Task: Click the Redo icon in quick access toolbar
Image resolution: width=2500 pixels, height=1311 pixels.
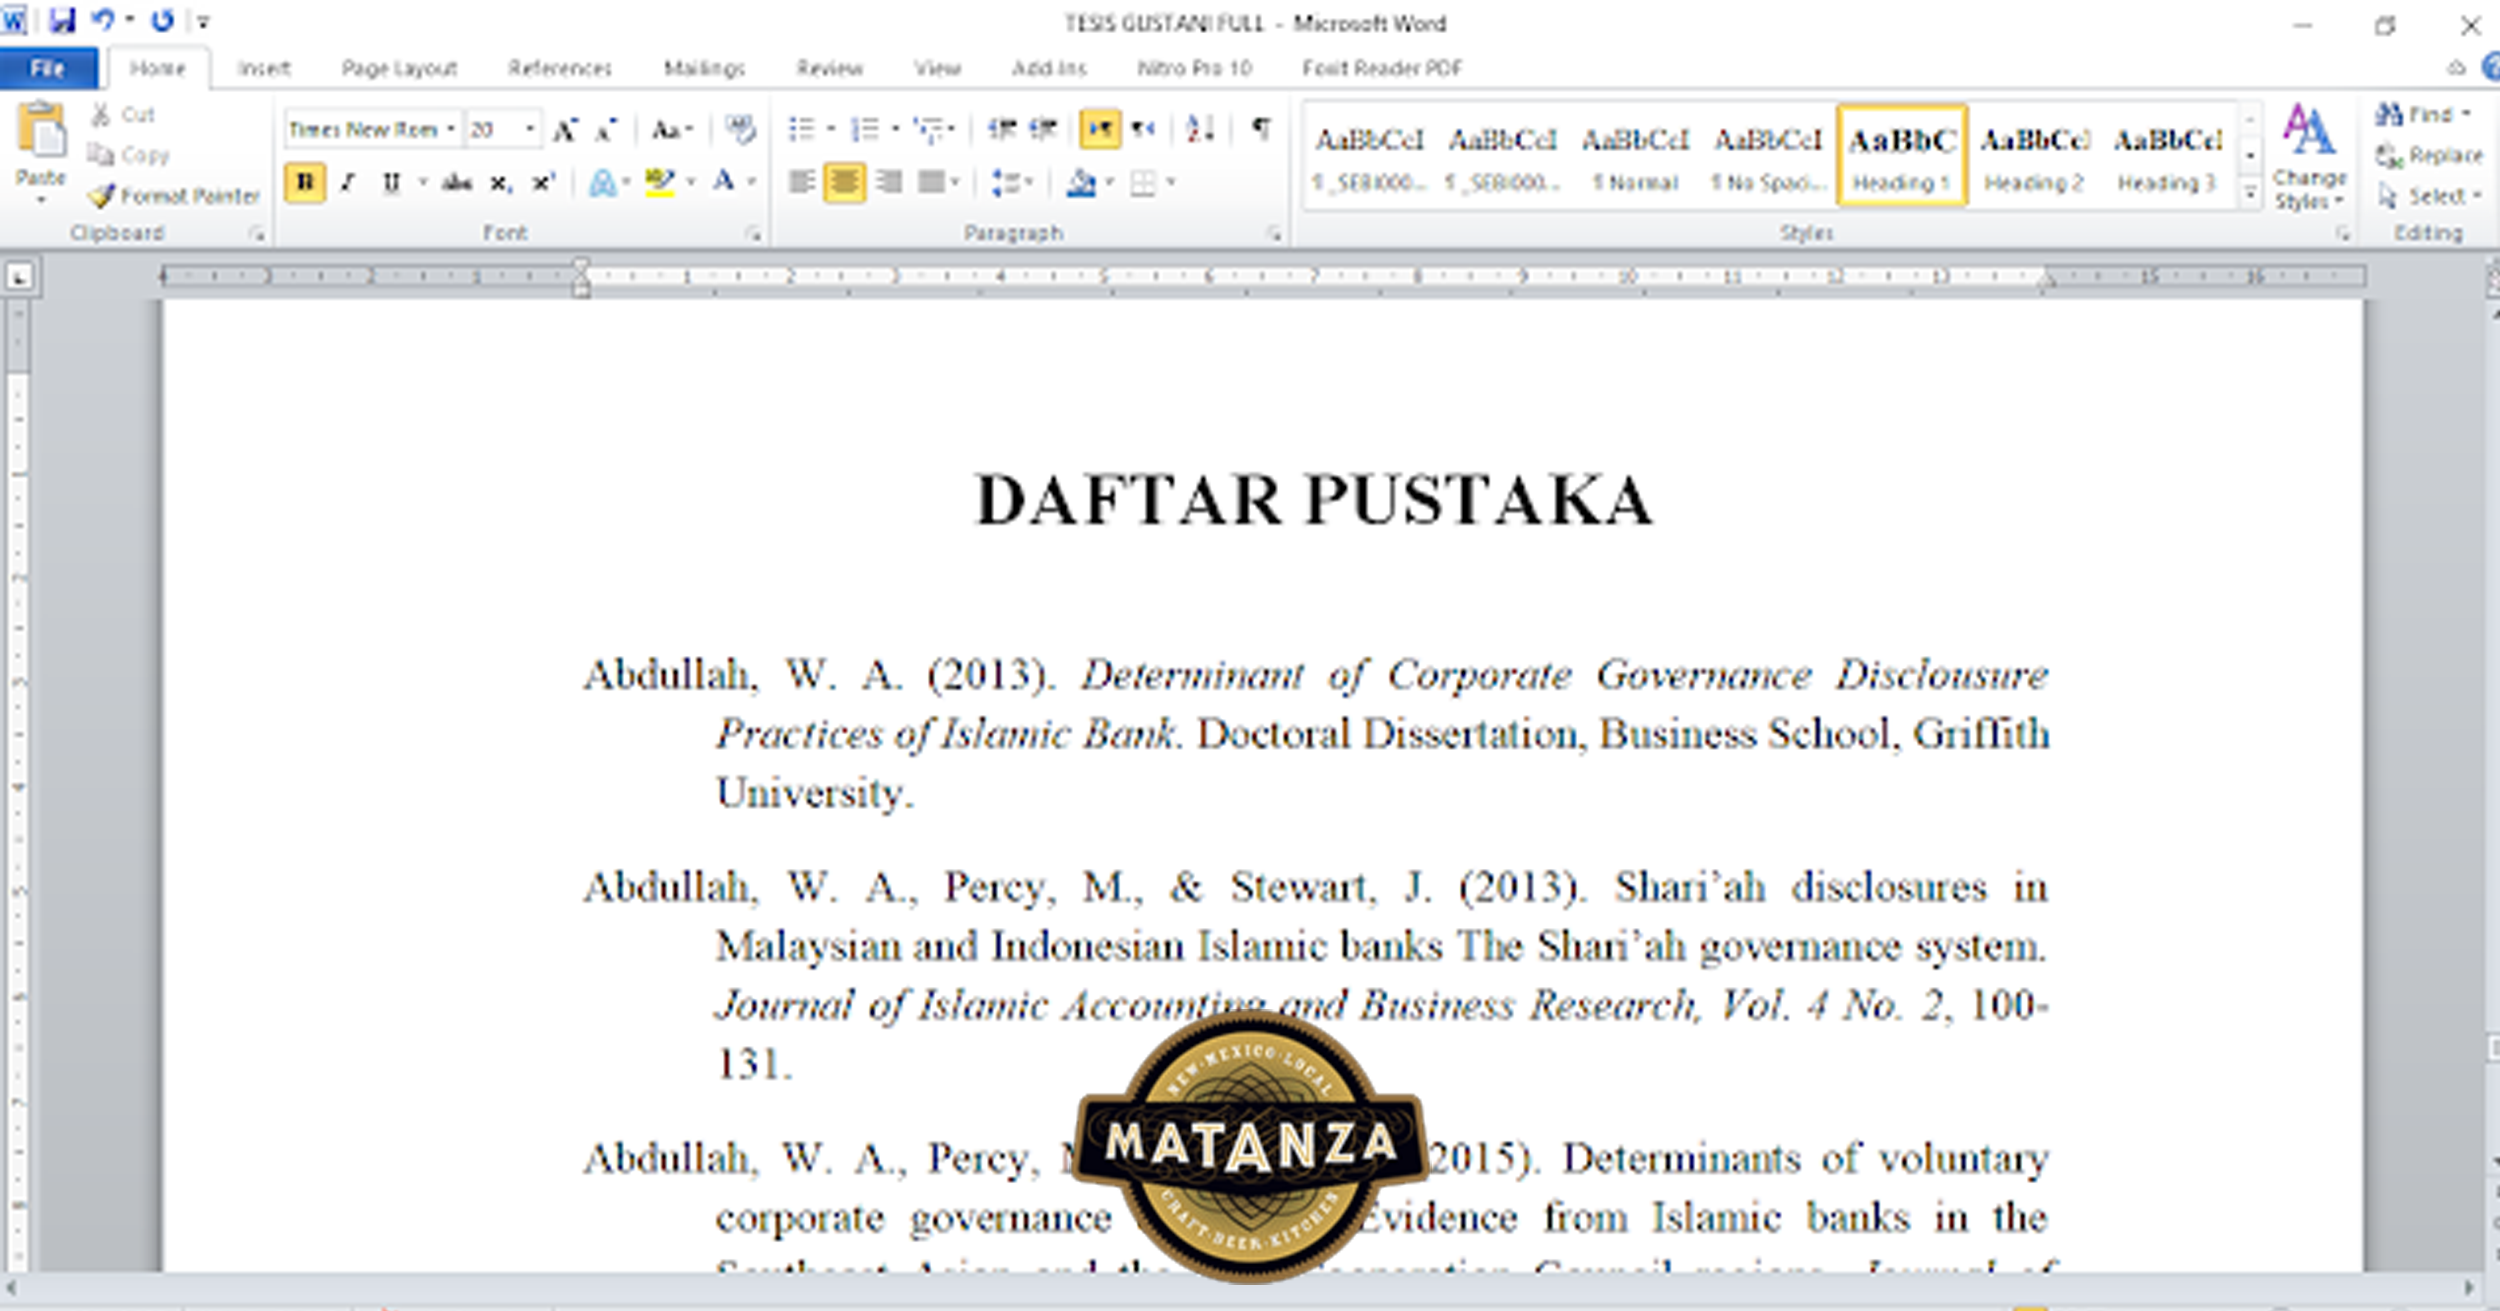Action: [x=162, y=20]
